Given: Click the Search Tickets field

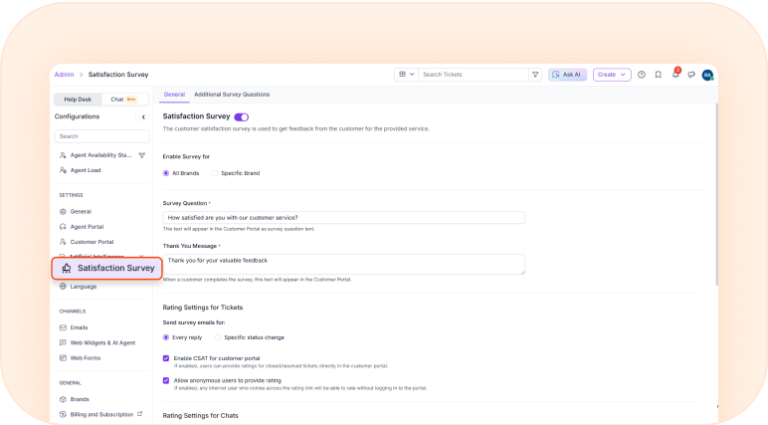Looking at the screenshot, I should [473, 74].
